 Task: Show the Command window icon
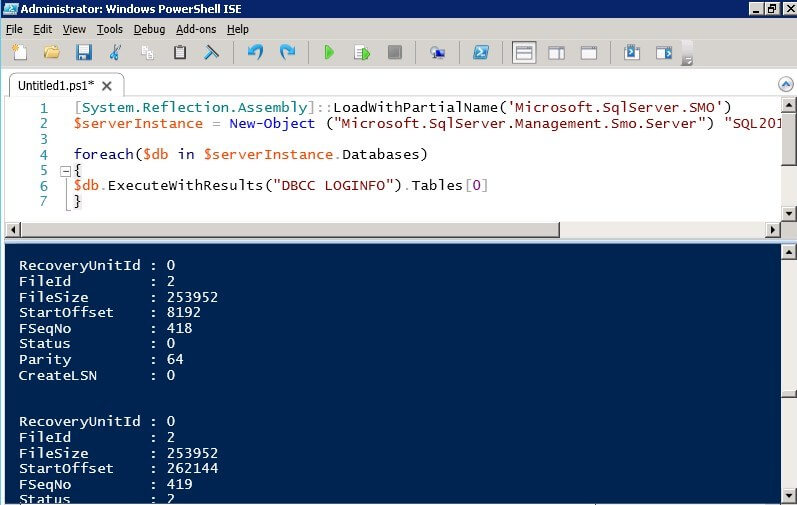click(632, 52)
